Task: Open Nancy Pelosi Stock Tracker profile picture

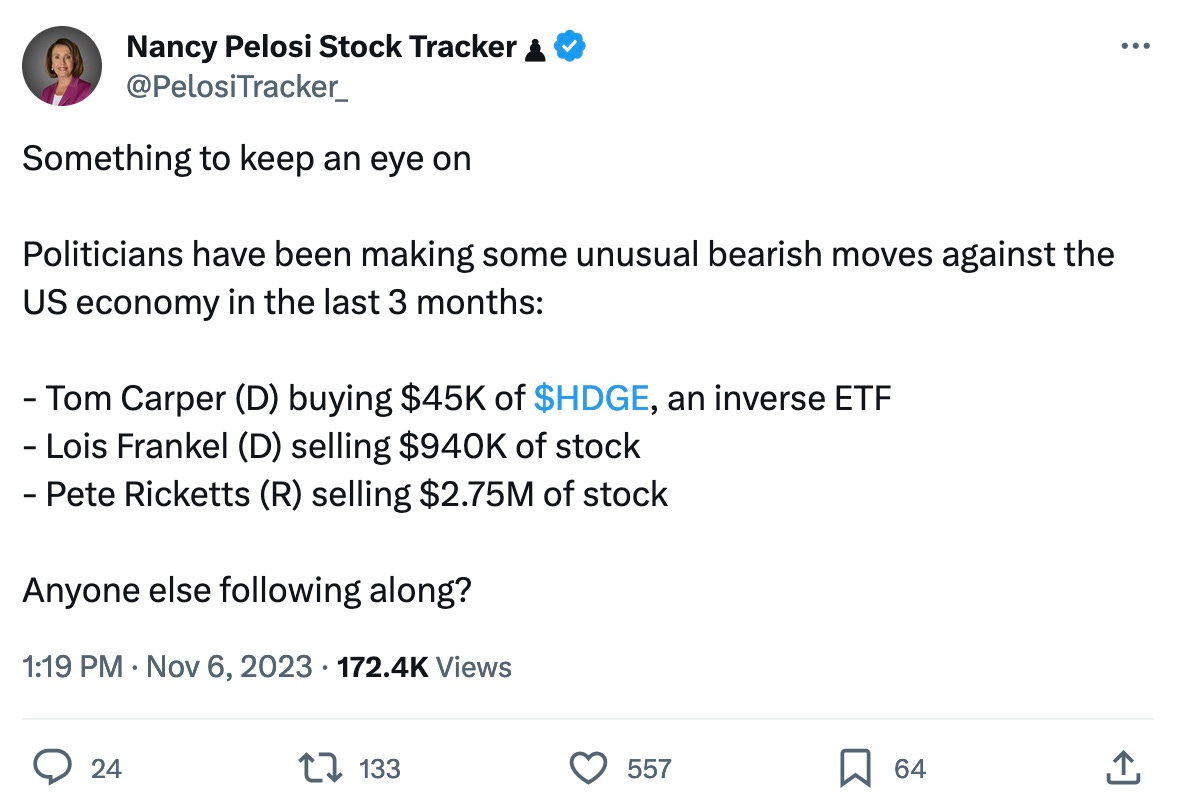Action: click(x=62, y=66)
